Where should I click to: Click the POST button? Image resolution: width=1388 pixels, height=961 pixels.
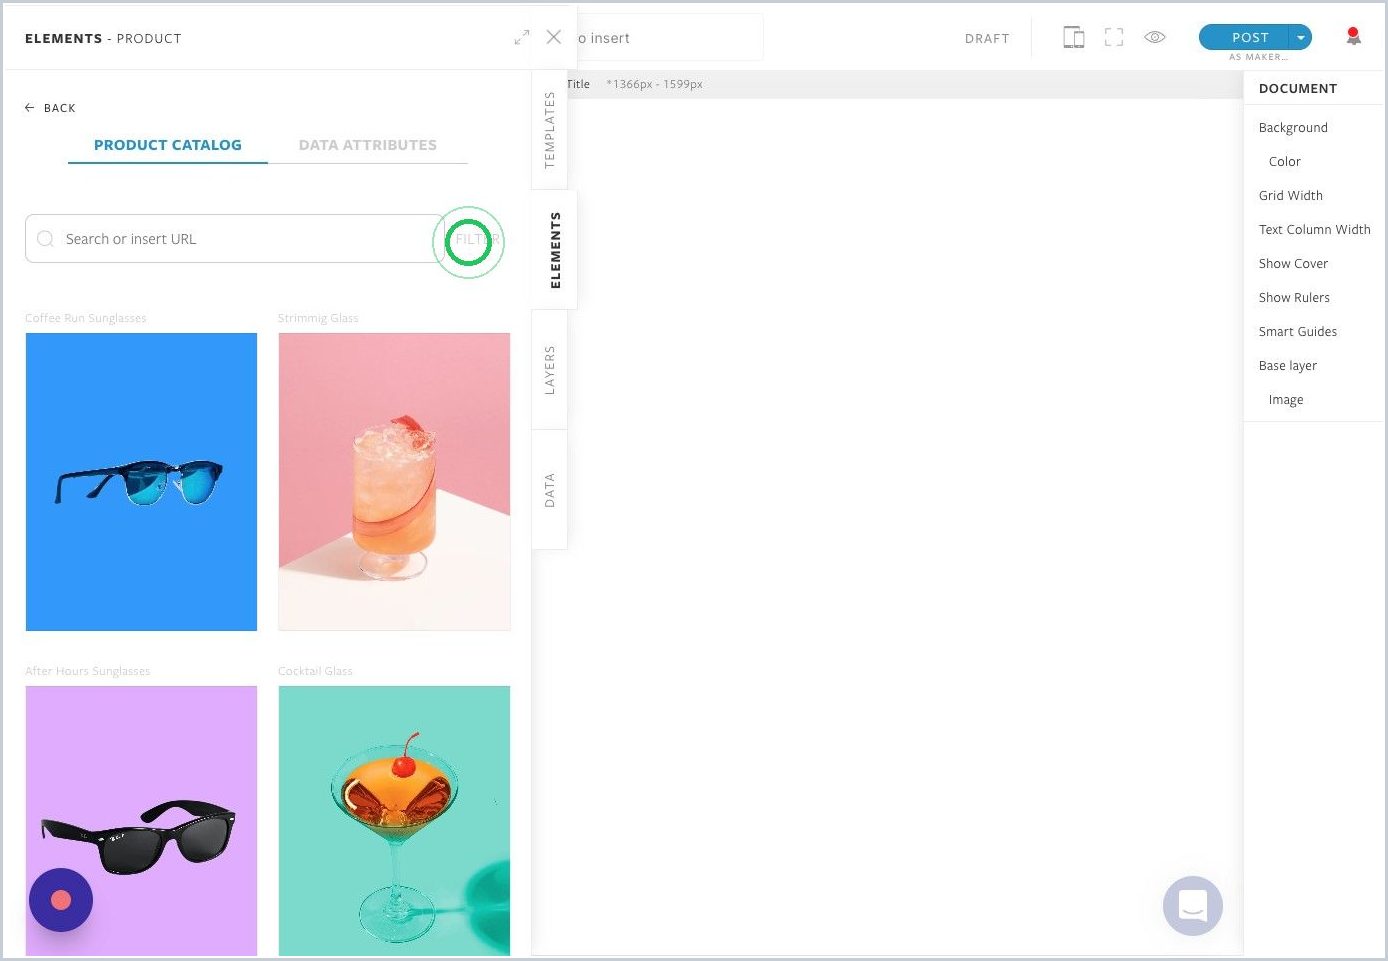(1245, 37)
